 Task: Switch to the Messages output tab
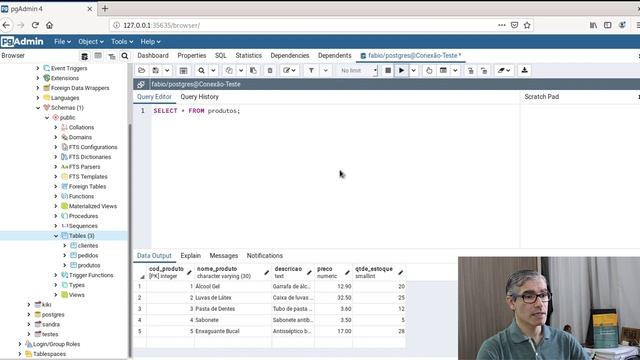(224, 256)
